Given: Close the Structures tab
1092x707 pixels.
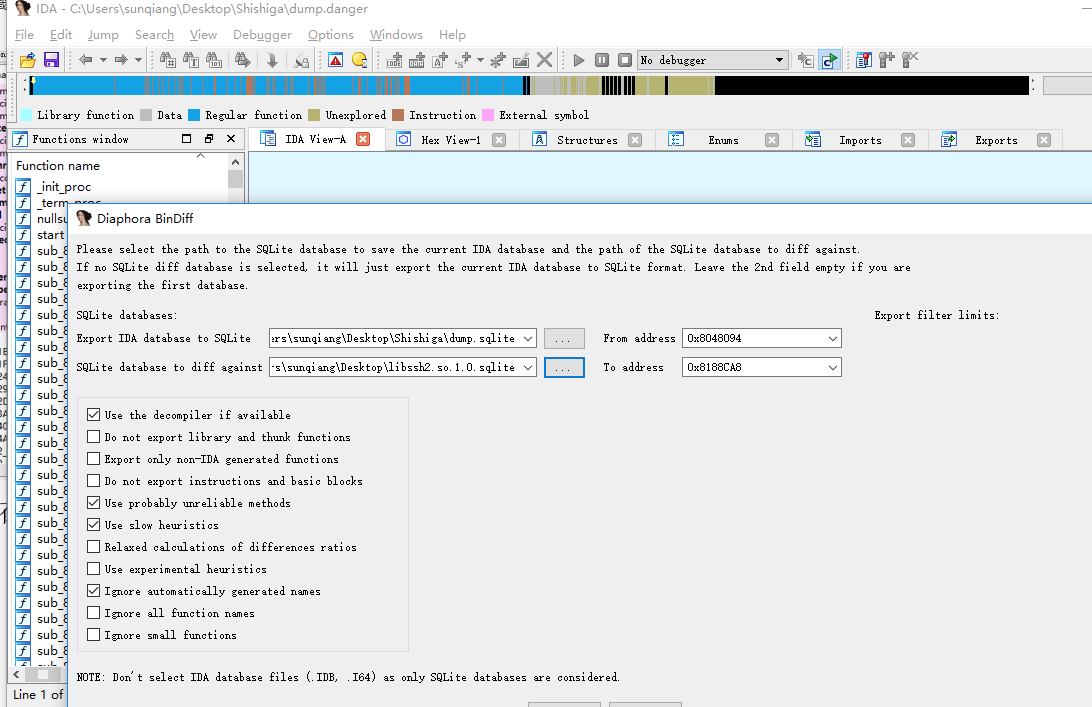Looking at the screenshot, I should coord(635,140).
